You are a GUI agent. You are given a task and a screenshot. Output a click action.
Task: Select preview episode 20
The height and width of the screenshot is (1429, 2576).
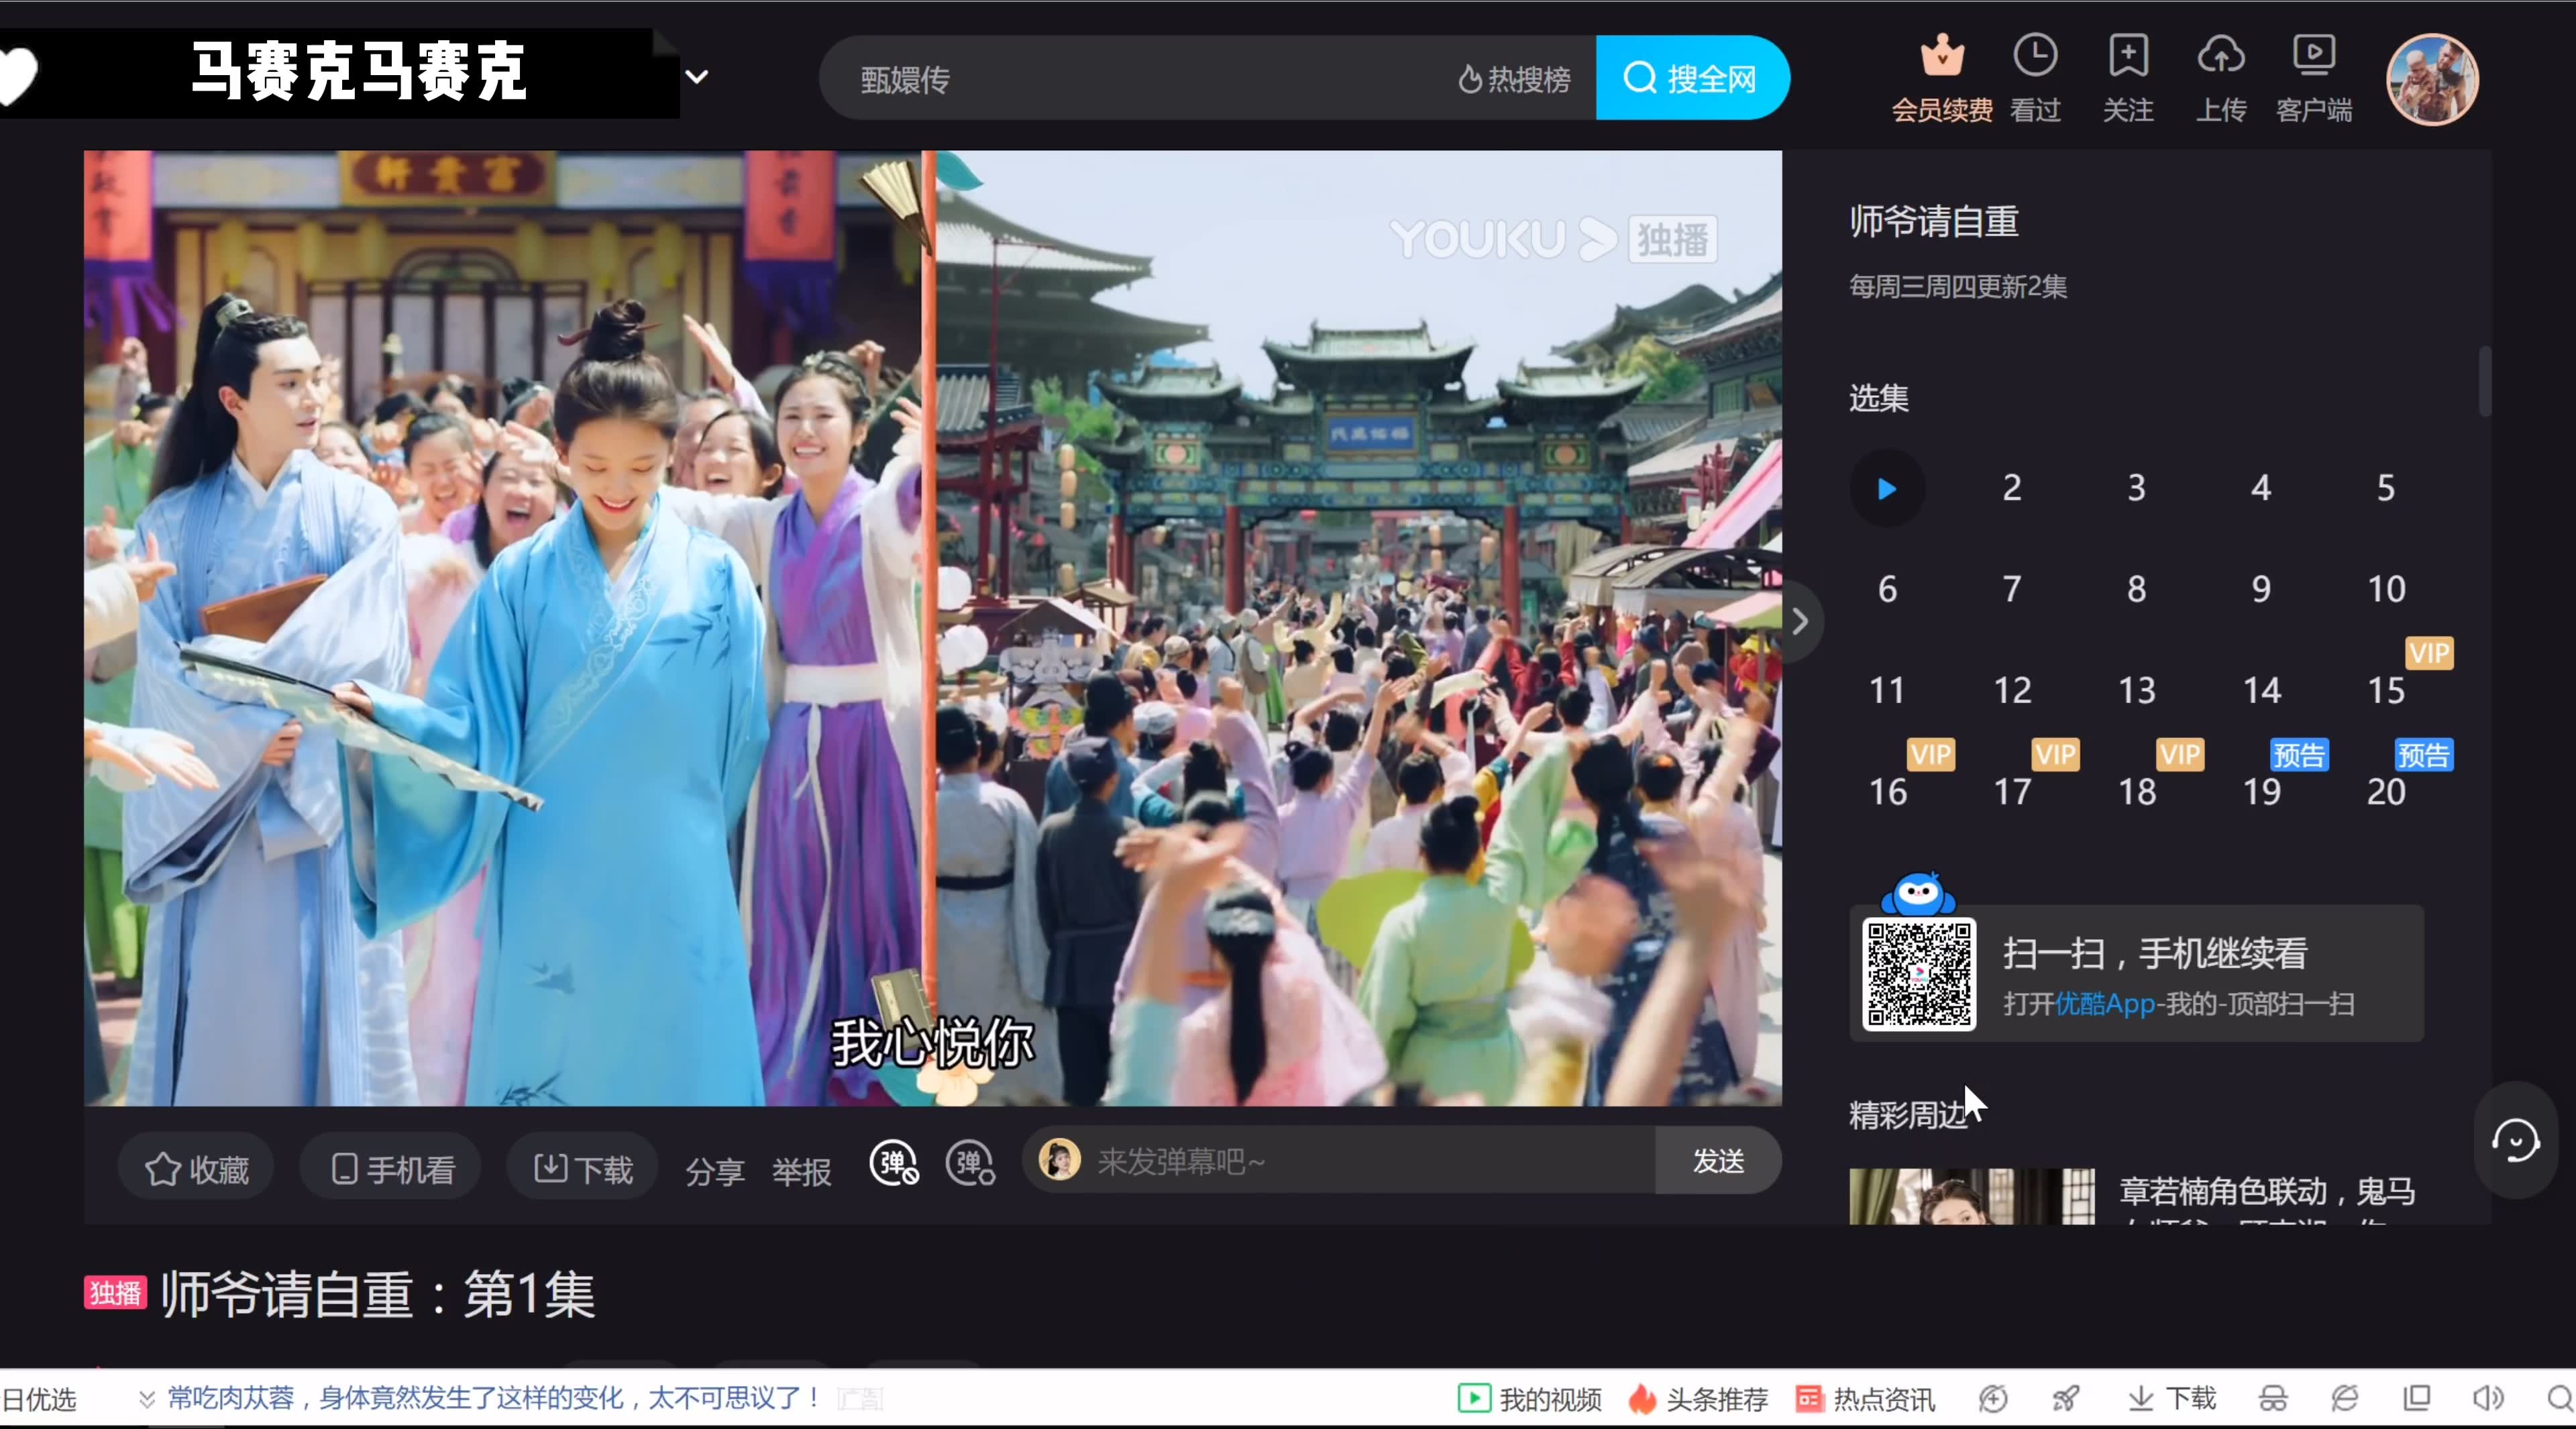pos(2386,792)
